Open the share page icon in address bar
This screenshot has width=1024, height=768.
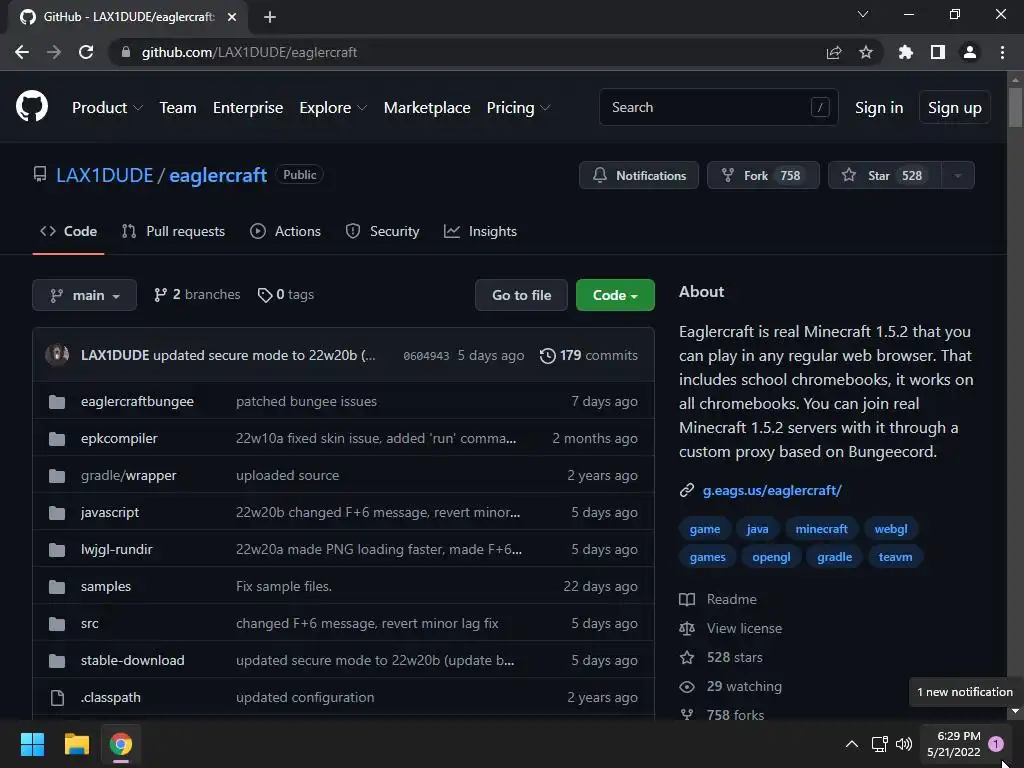[834, 52]
